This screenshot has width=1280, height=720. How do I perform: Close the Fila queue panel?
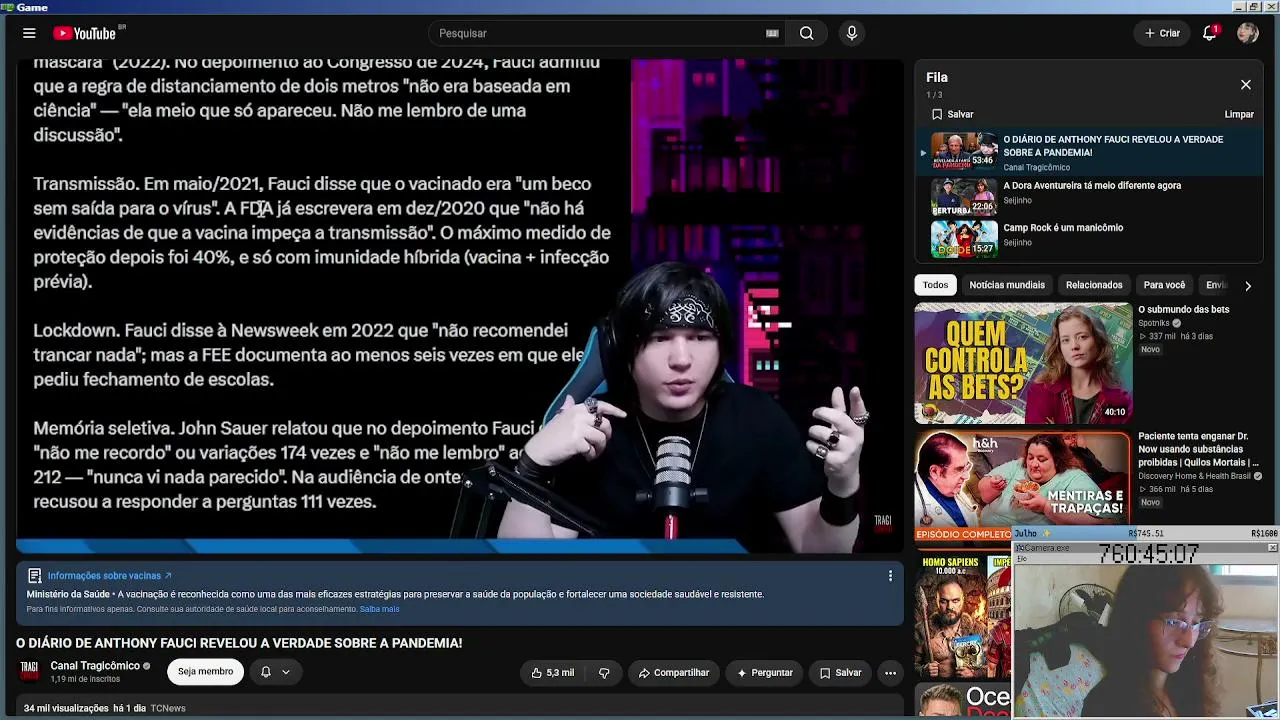[1246, 85]
